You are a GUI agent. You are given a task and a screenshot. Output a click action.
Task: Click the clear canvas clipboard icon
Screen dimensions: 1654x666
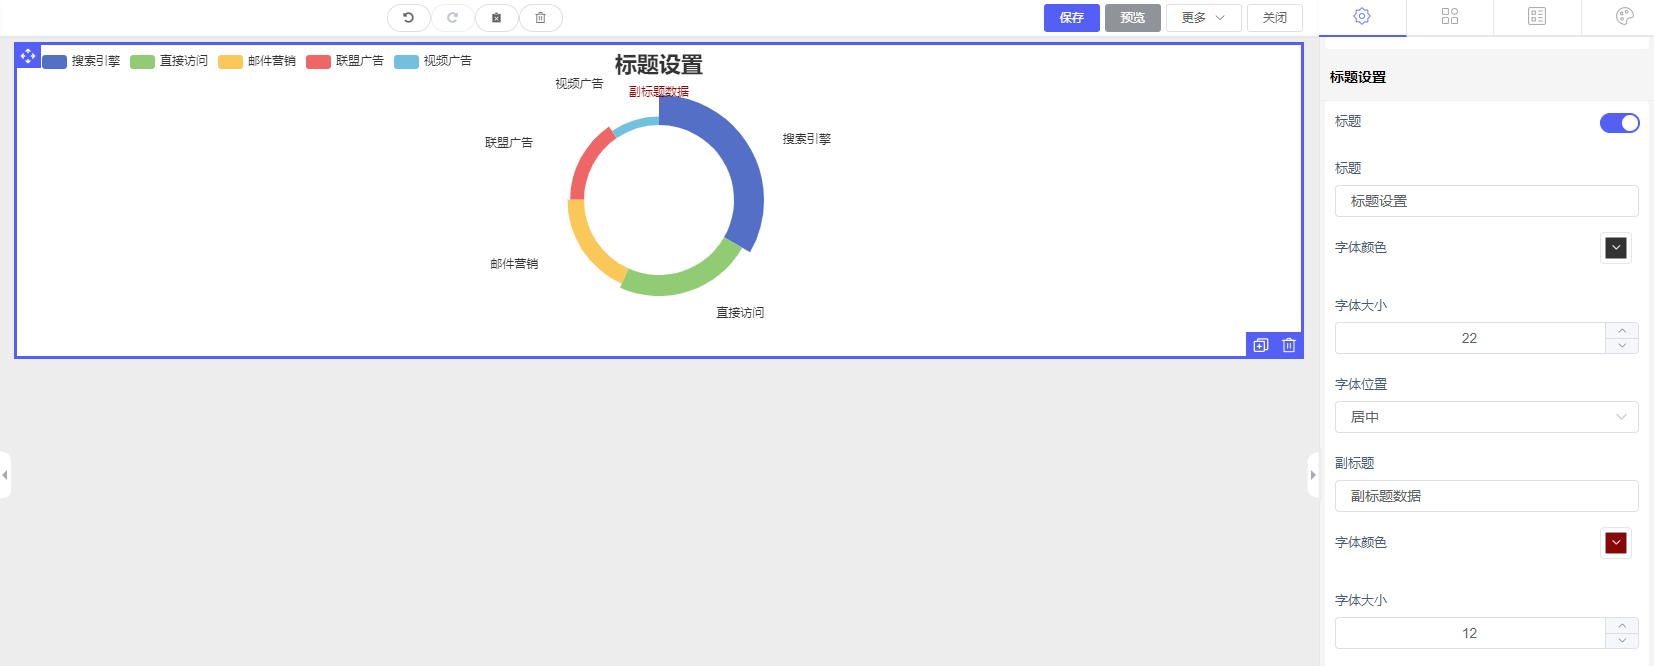[496, 18]
